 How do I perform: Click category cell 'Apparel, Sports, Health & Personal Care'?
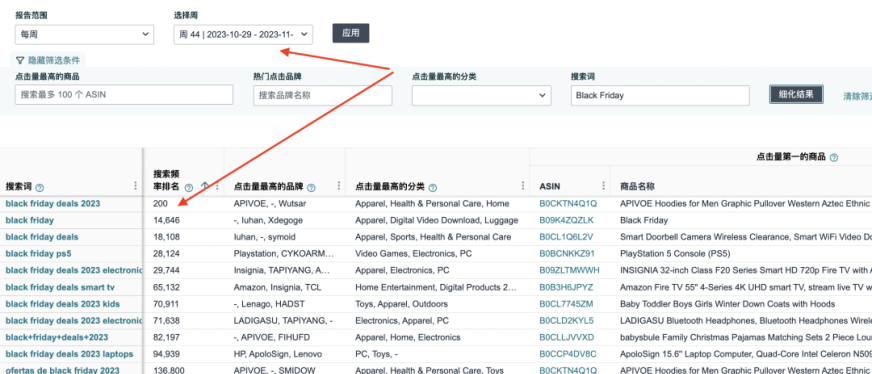pyautogui.click(x=433, y=237)
